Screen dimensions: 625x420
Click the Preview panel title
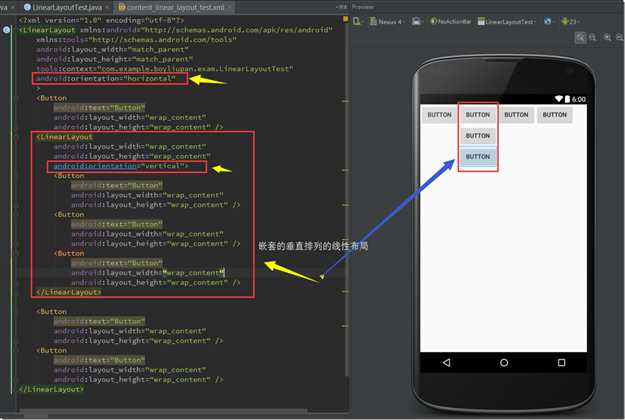pos(363,7)
